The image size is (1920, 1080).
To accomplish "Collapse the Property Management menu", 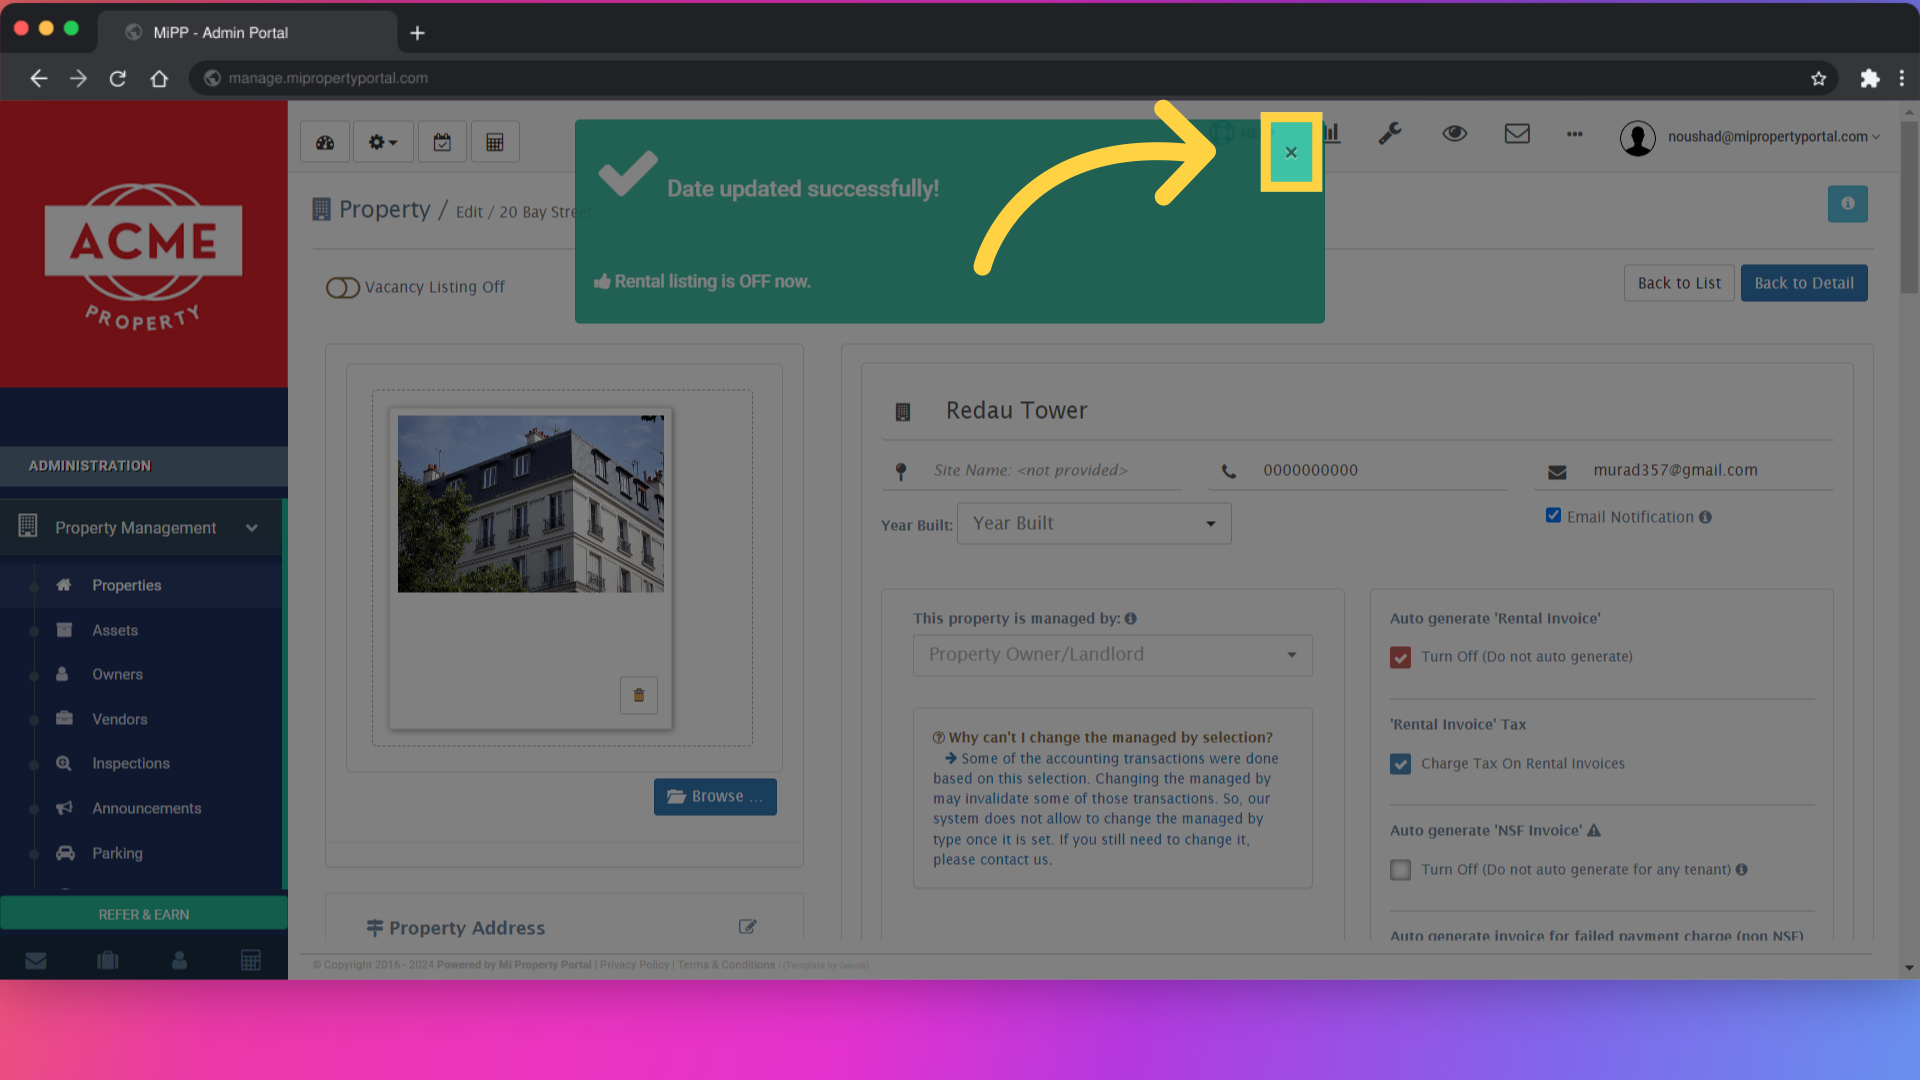I will pyautogui.click(x=142, y=527).
